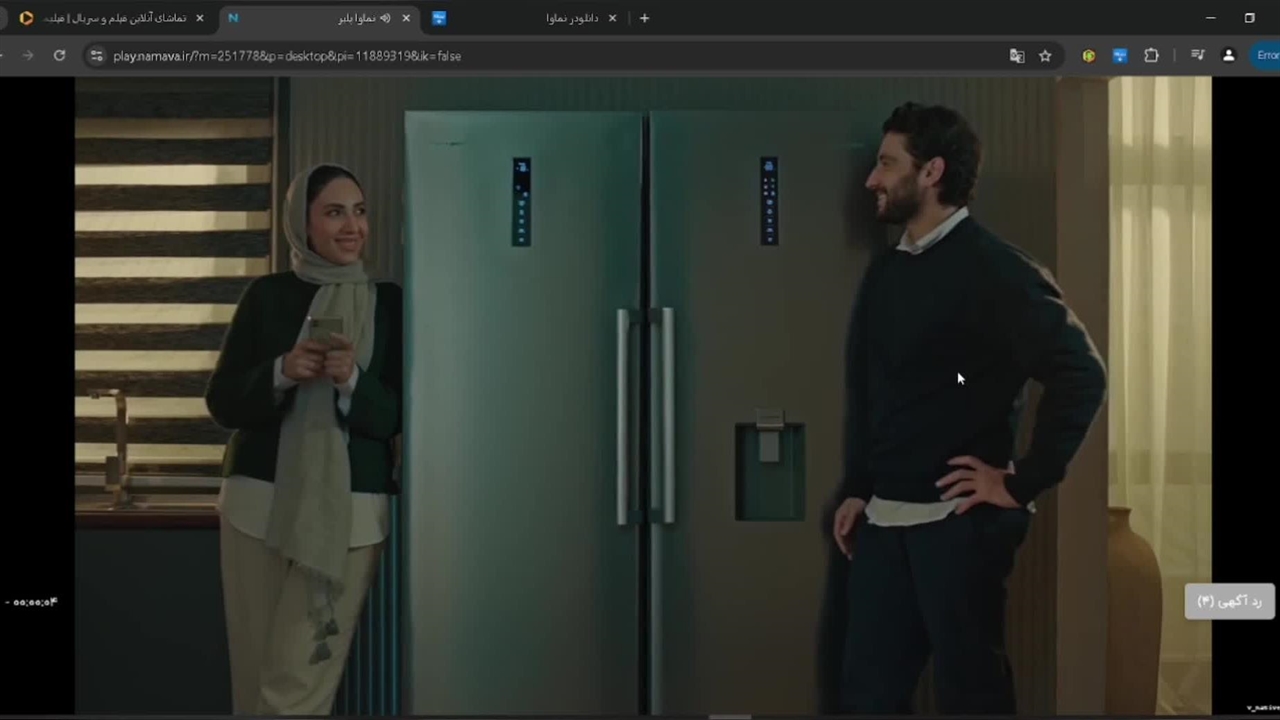The height and width of the screenshot is (720, 1280).
Task: Open the browser profile avatar
Action: click(x=1228, y=56)
